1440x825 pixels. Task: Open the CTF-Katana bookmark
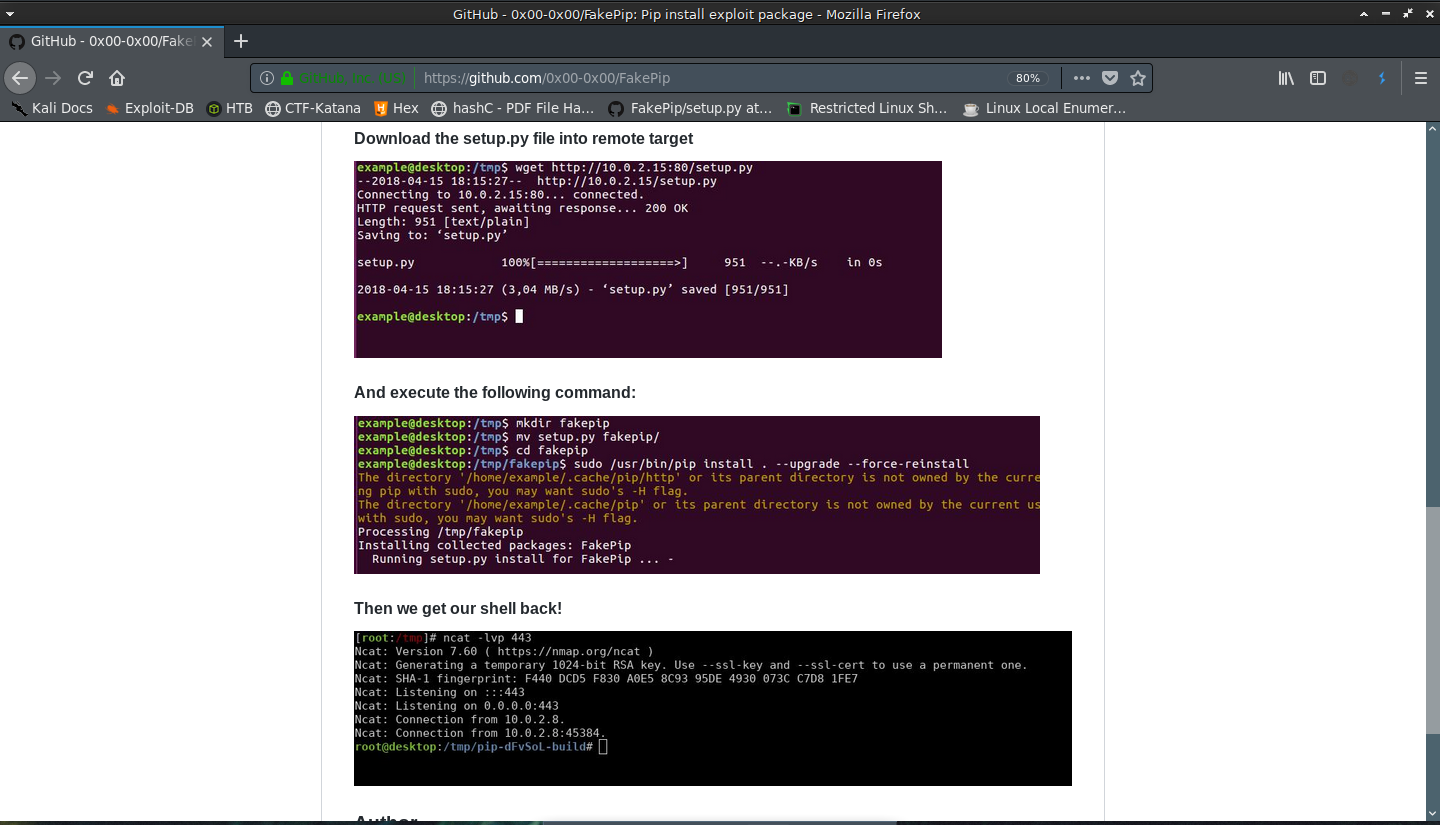(313, 108)
